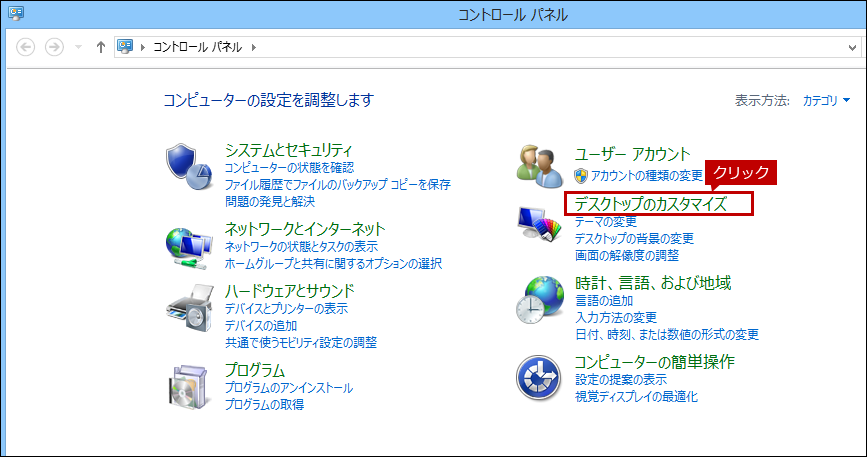Click 入力方法の変更 link

[616, 318]
